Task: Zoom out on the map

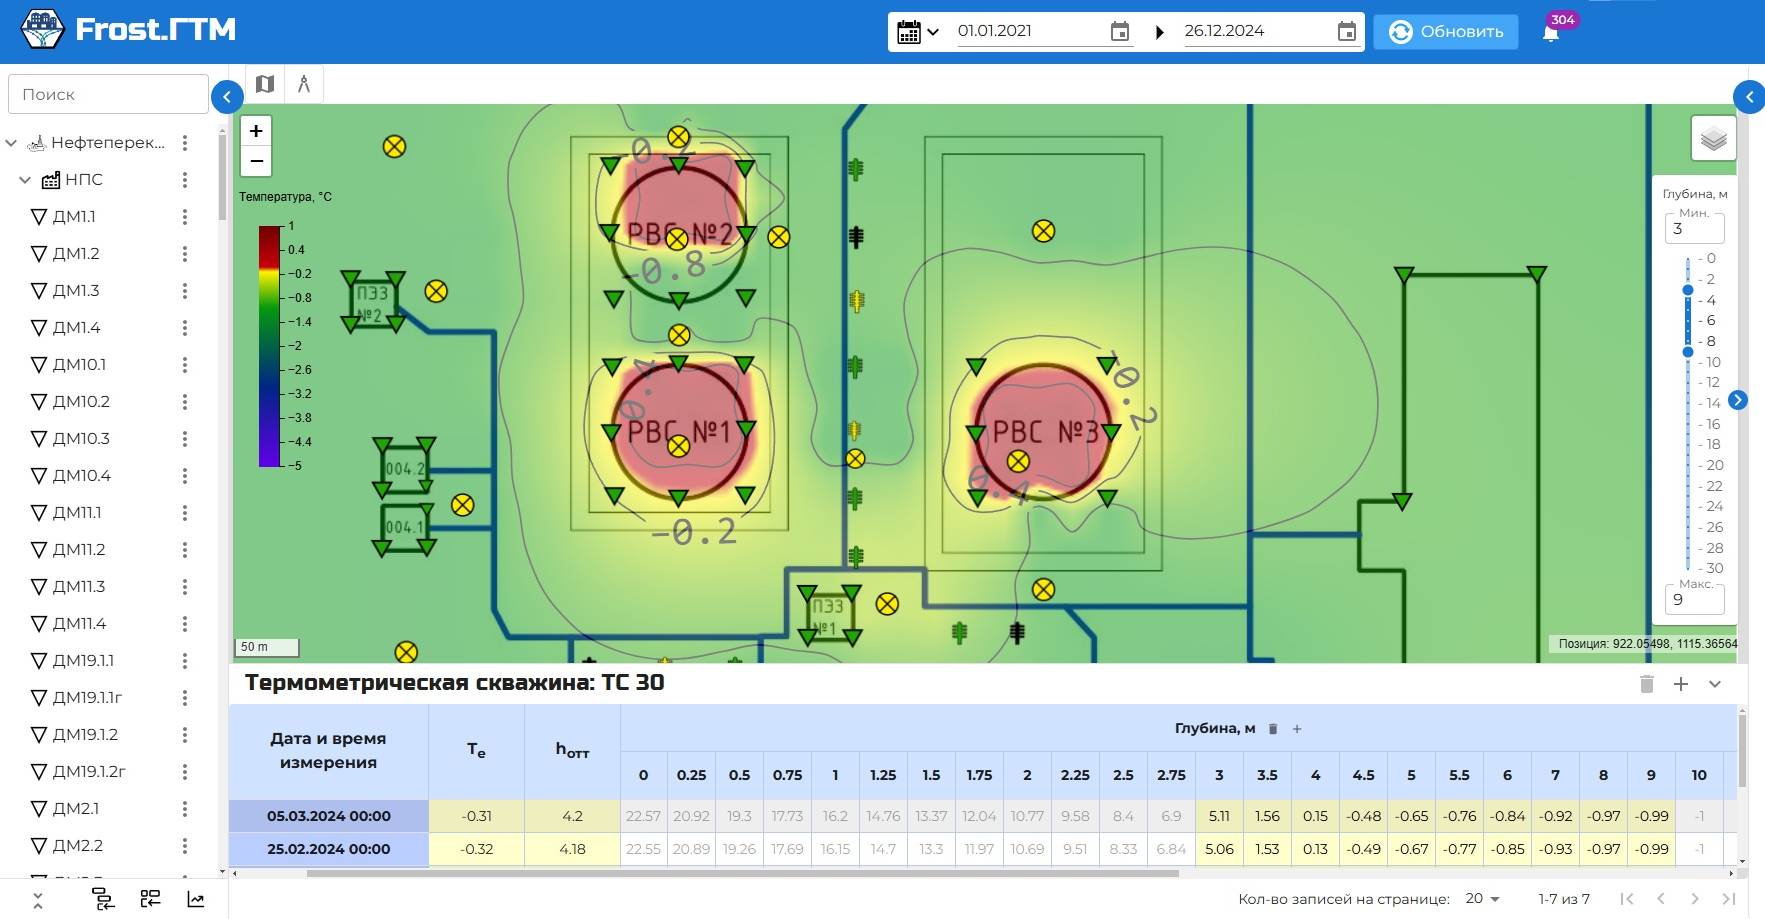Action: (x=256, y=161)
